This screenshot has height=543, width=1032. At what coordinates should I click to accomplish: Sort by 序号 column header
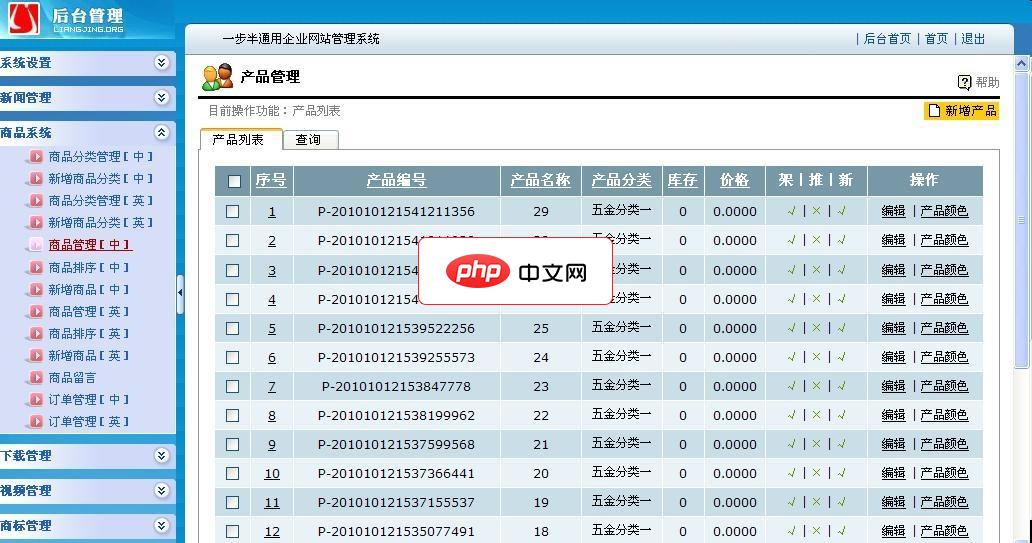(271, 180)
